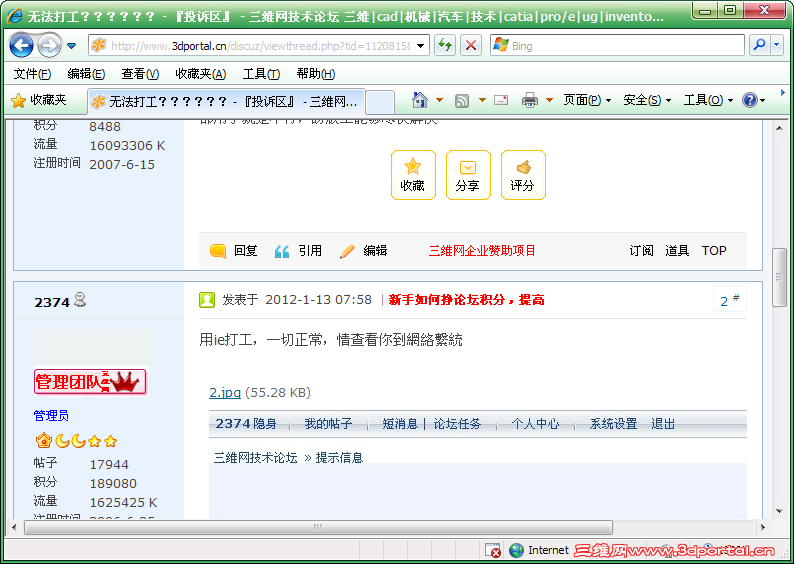
Task: Click the 订阅 link
Action: (x=642, y=251)
